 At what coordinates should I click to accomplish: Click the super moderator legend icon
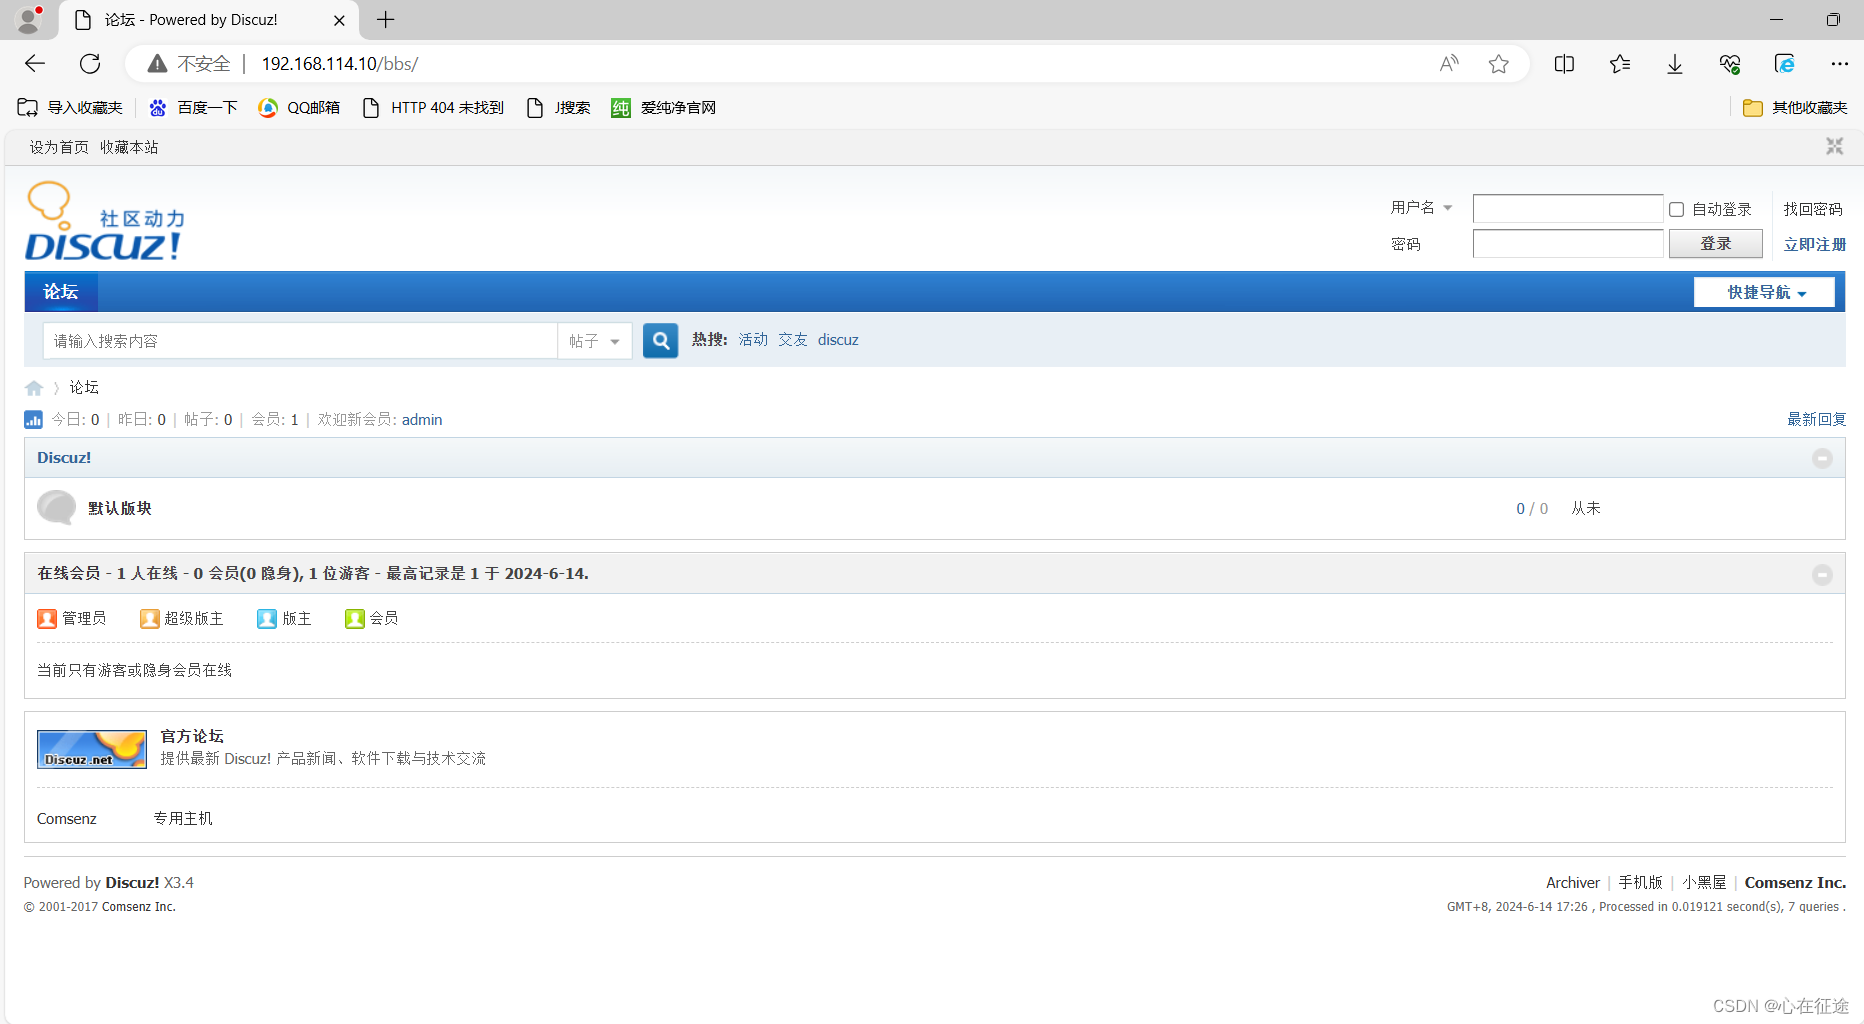coord(149,619)
